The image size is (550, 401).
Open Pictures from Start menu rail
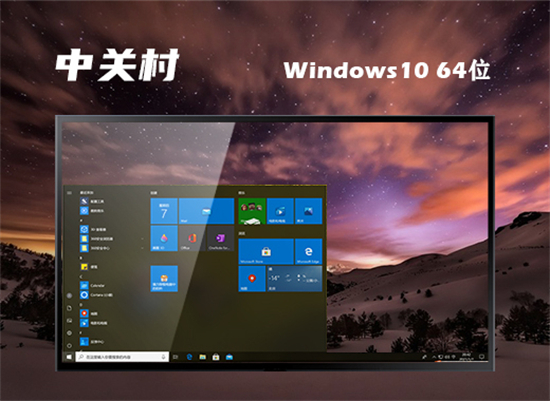69,320
